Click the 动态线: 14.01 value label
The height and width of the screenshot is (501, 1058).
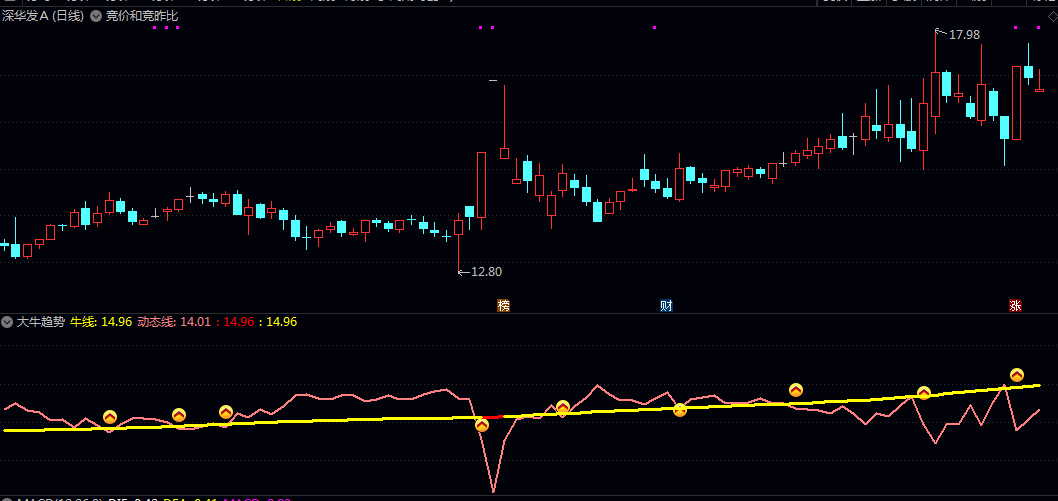pyautogui.click(x=174, y=322)
